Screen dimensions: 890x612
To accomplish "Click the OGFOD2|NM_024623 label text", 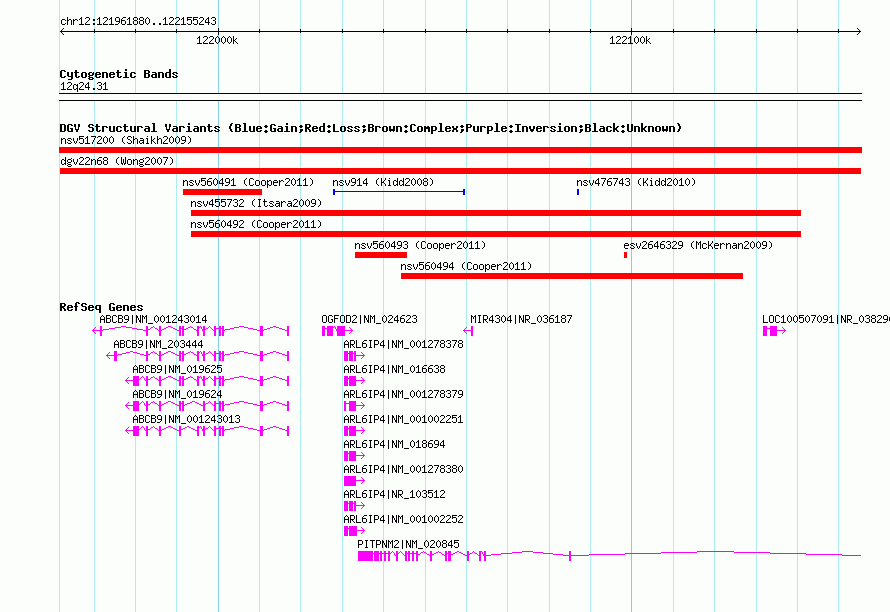I will click(x=370, y=319).
